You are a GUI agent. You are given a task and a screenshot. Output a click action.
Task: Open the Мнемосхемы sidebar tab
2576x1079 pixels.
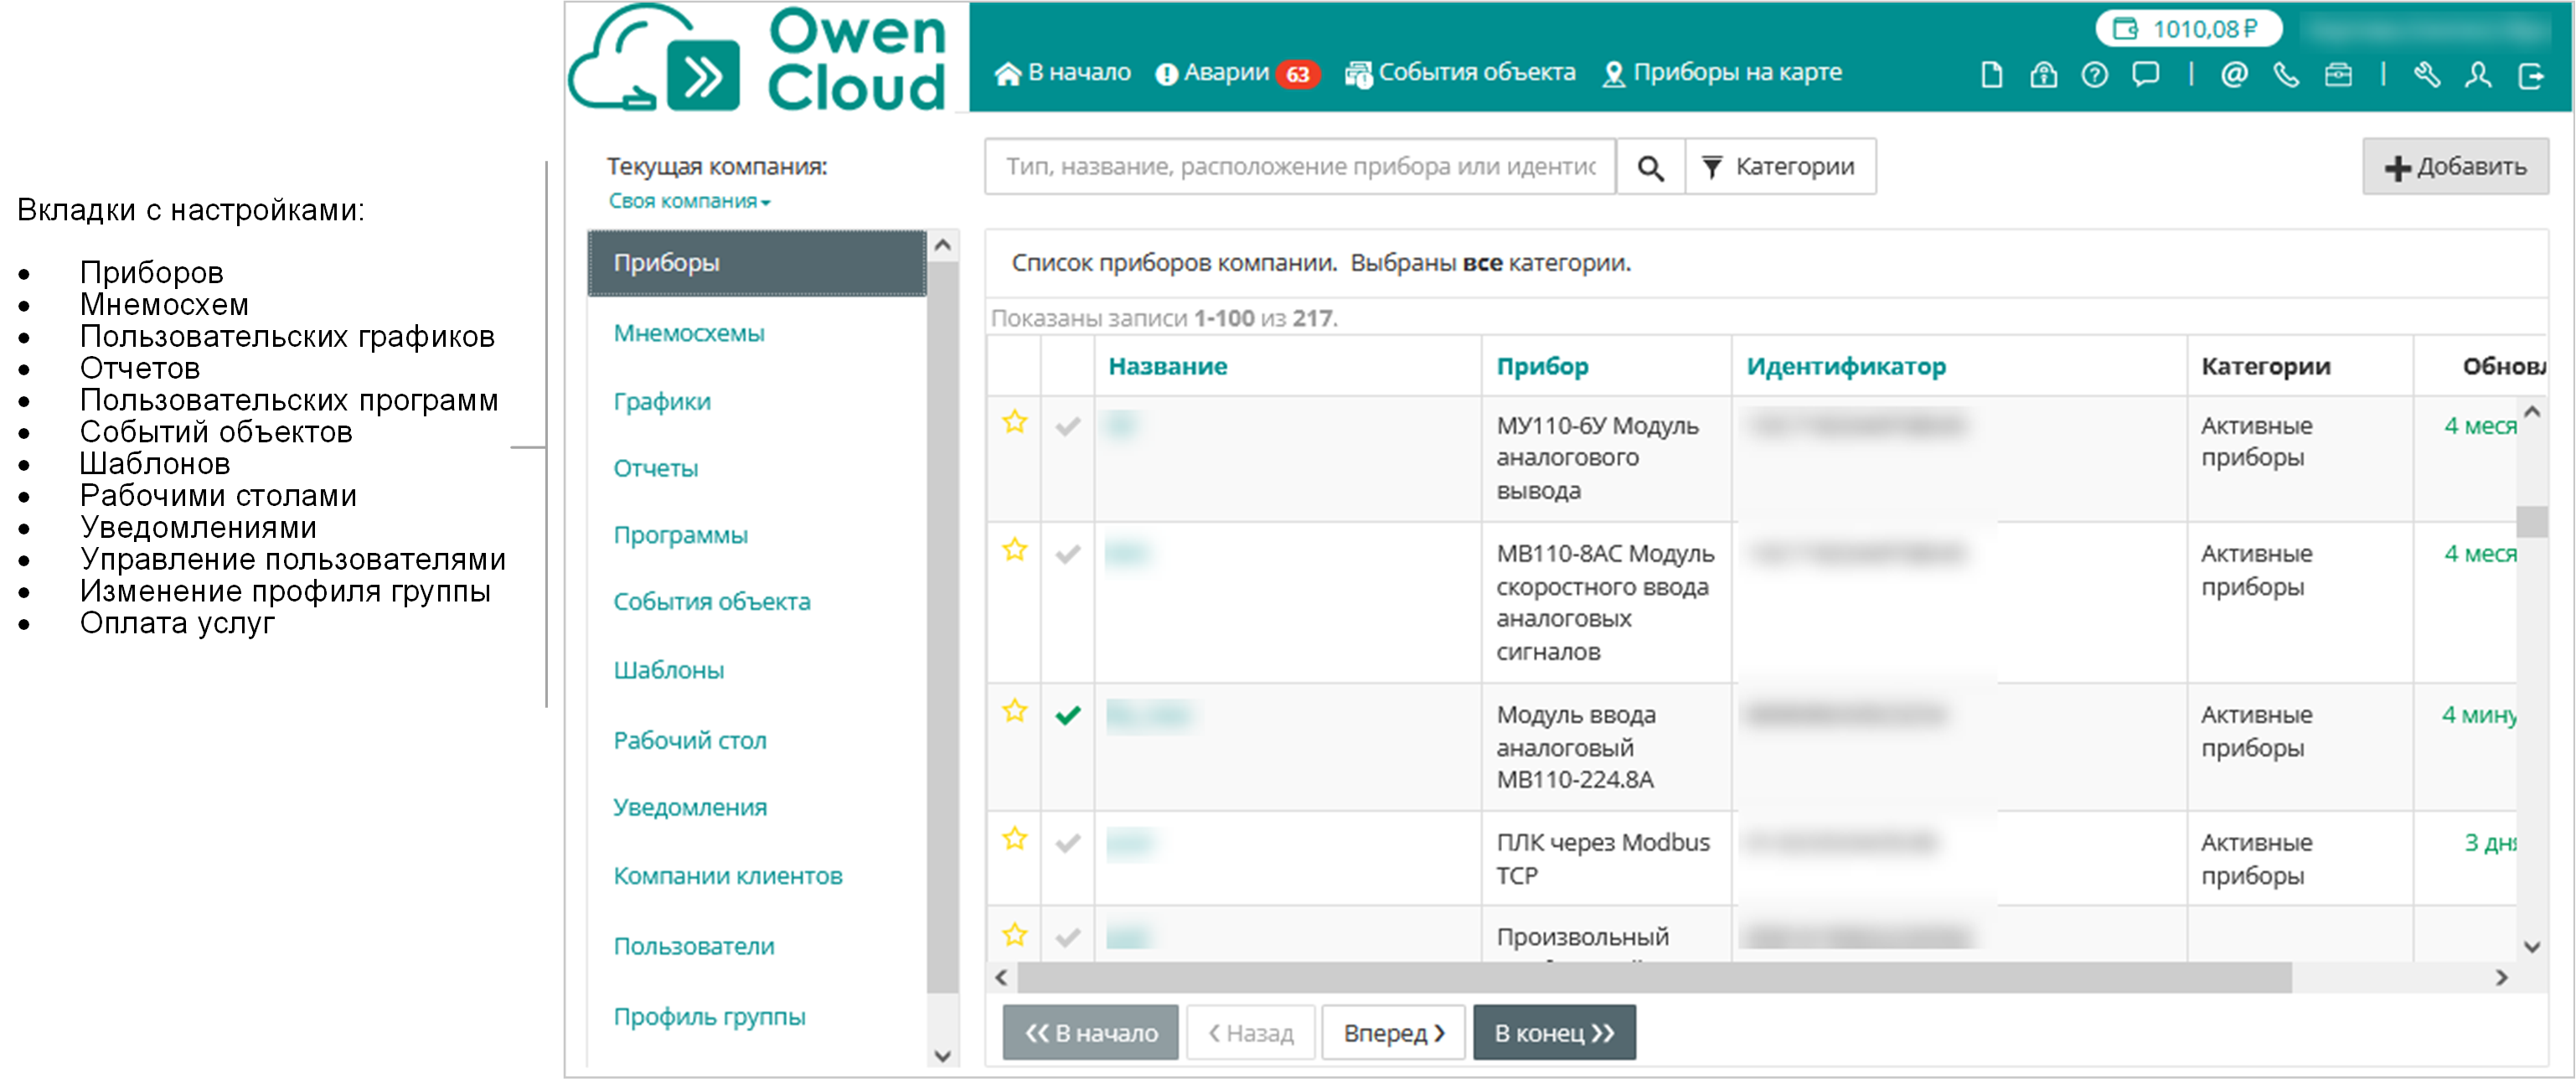click(688, 333)
